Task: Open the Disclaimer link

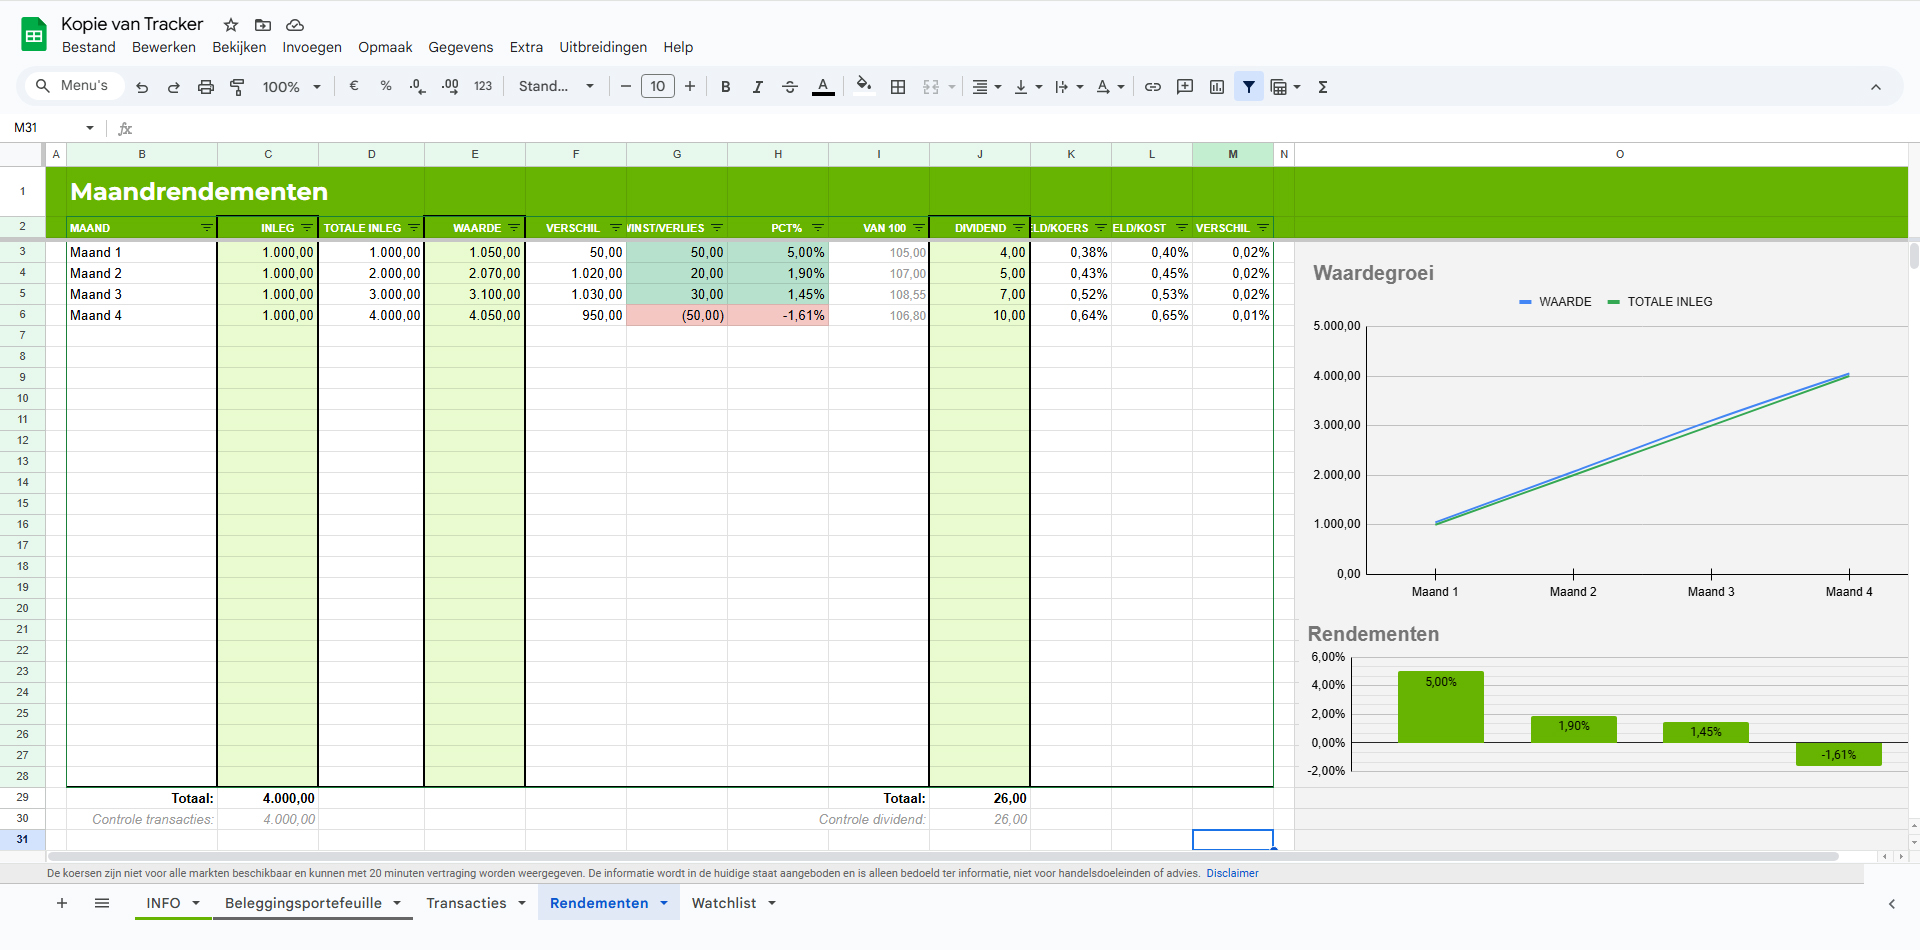Action: 1232,873
